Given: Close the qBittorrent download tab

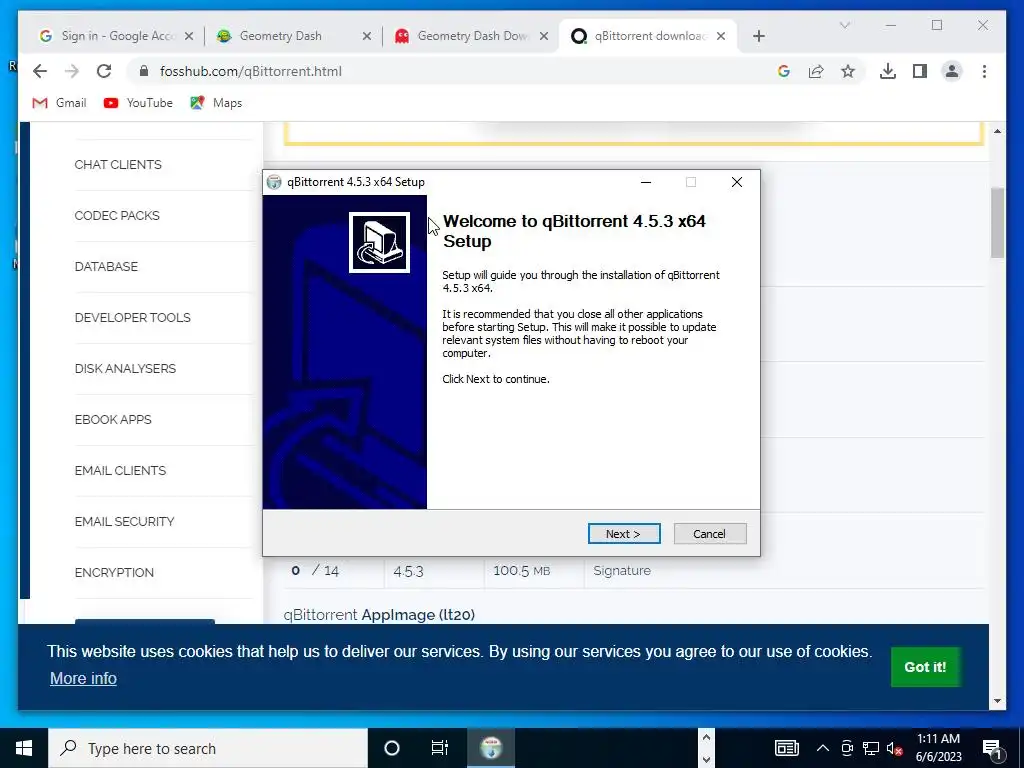Looking at the screenshot, I should 721,36.
